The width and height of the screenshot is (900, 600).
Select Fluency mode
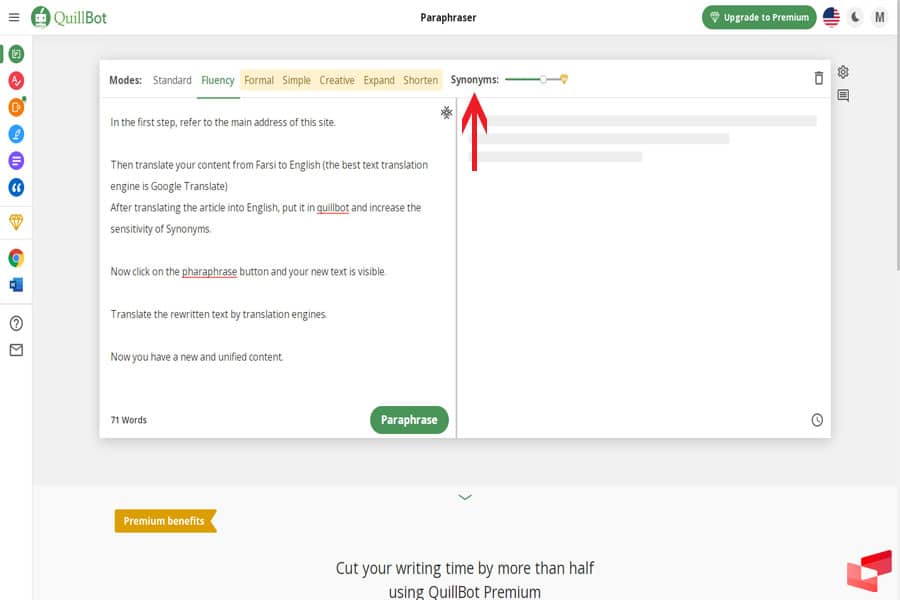(x=218, y=80)
